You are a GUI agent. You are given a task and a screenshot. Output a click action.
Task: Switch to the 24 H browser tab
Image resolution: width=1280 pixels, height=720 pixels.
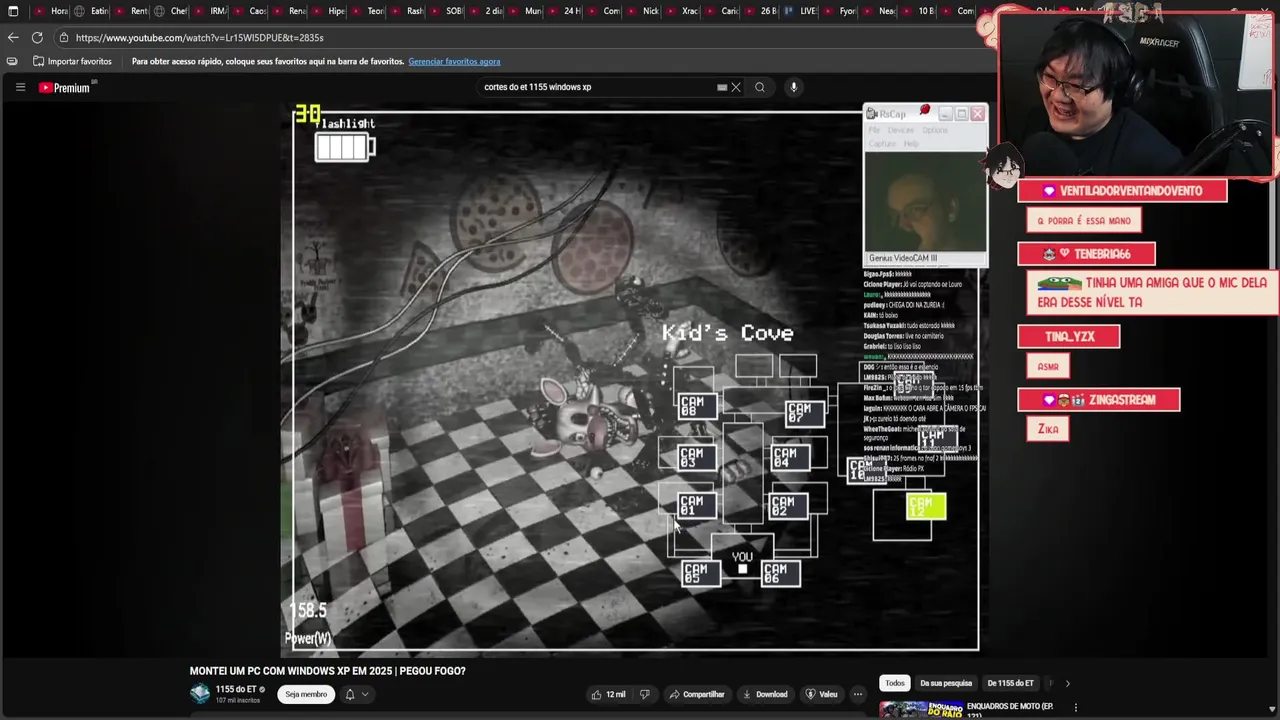566,11
